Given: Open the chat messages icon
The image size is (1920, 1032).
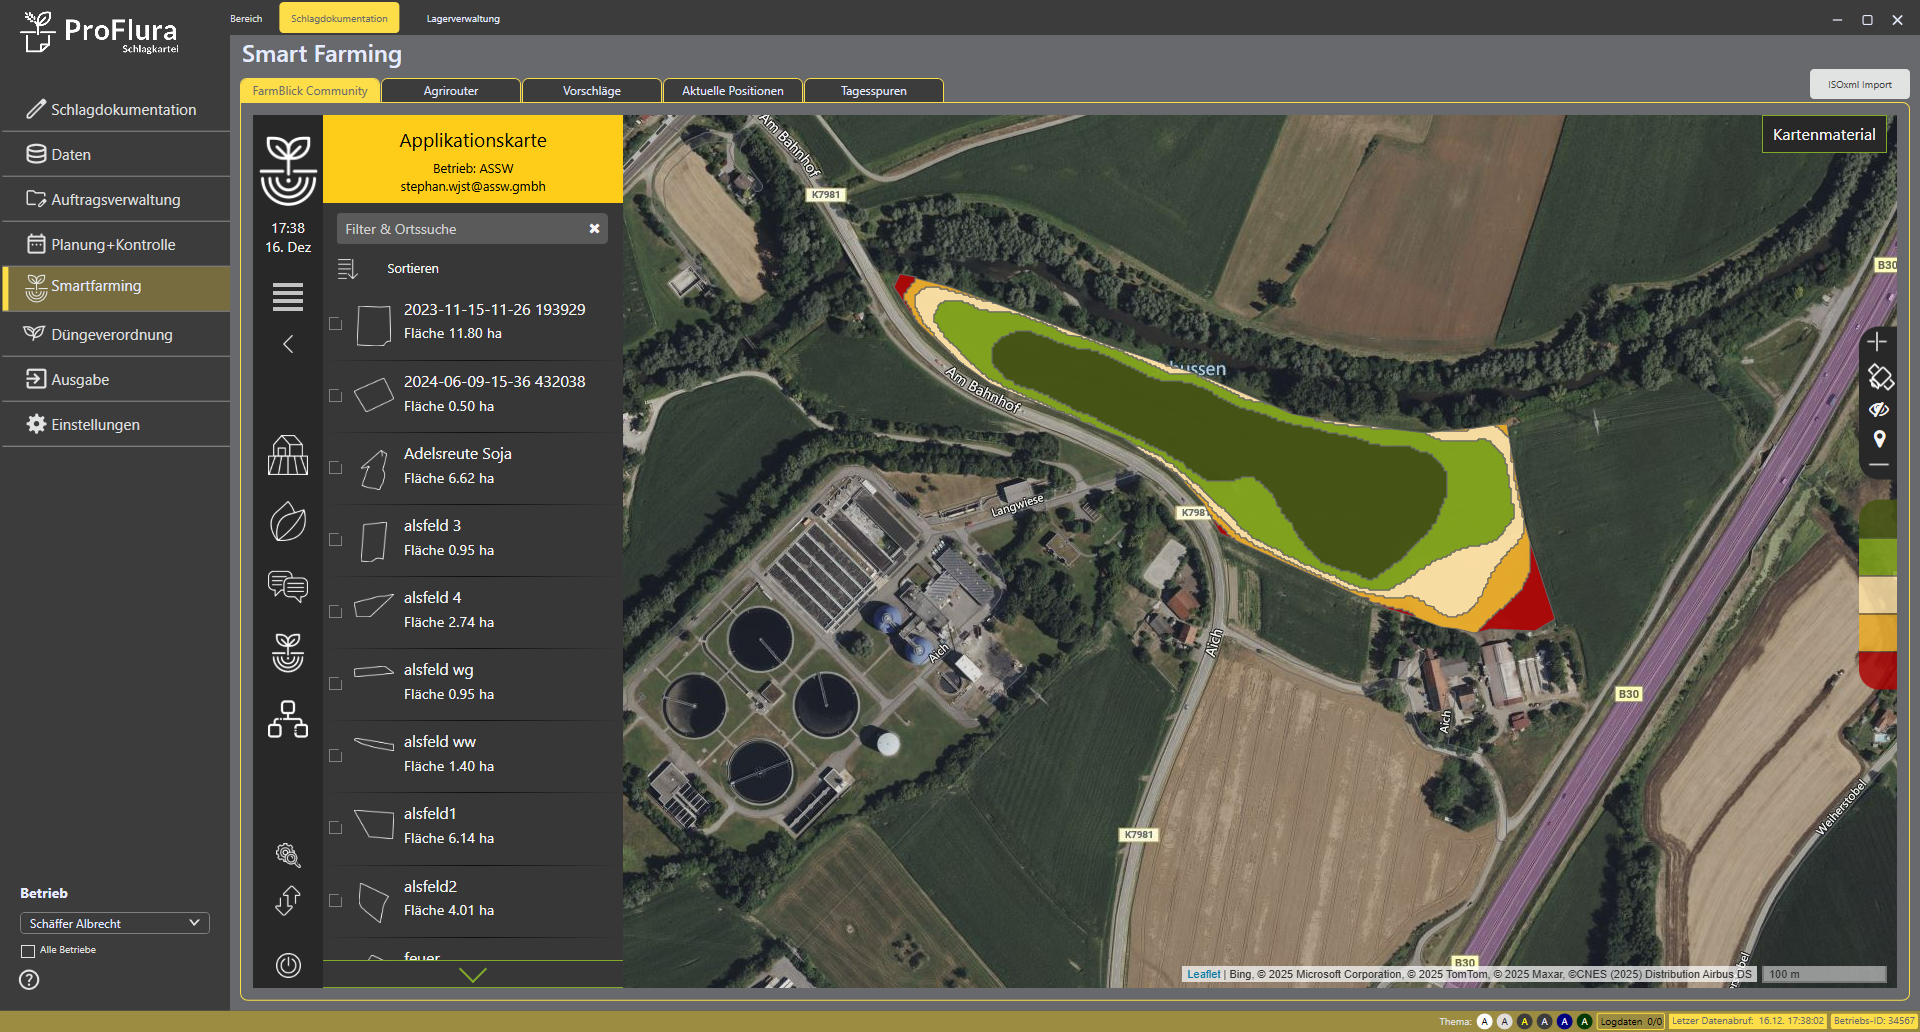Looking at the screenshot, I should pyautogui.click(x=288, y=586).
